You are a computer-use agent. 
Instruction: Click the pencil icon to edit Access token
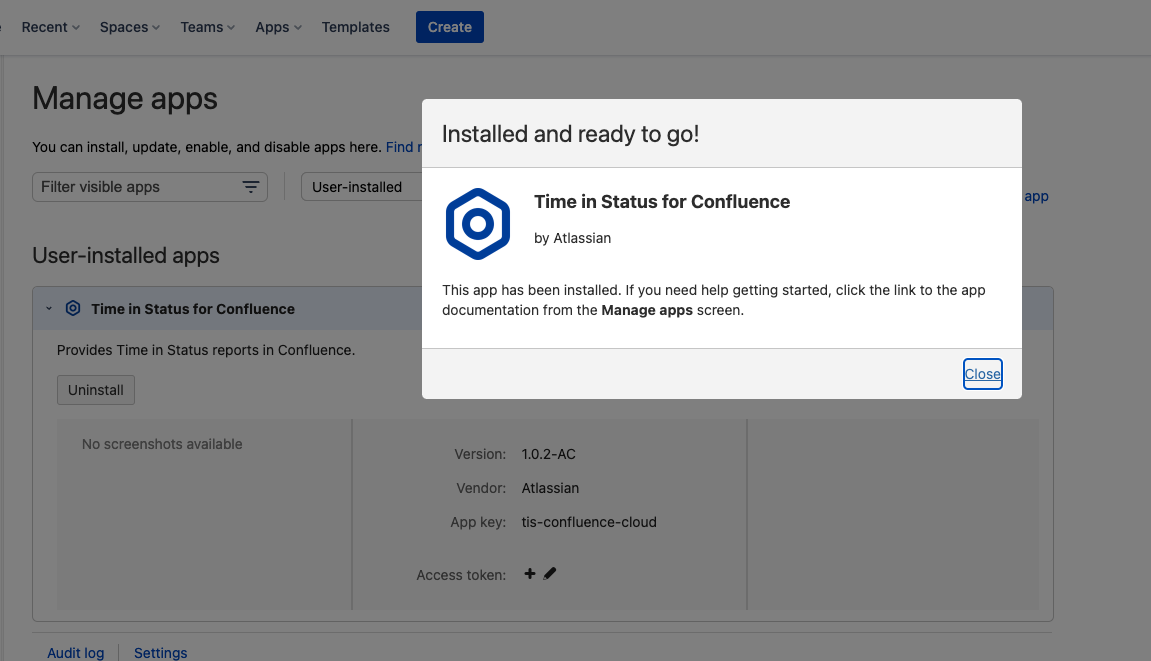pos(550,574)
